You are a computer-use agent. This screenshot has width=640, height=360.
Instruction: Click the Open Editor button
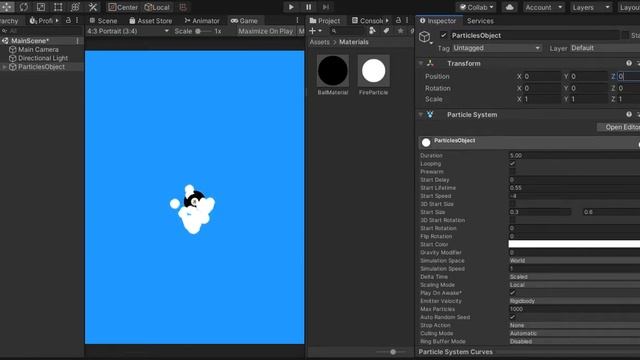(x=618, y=127)
